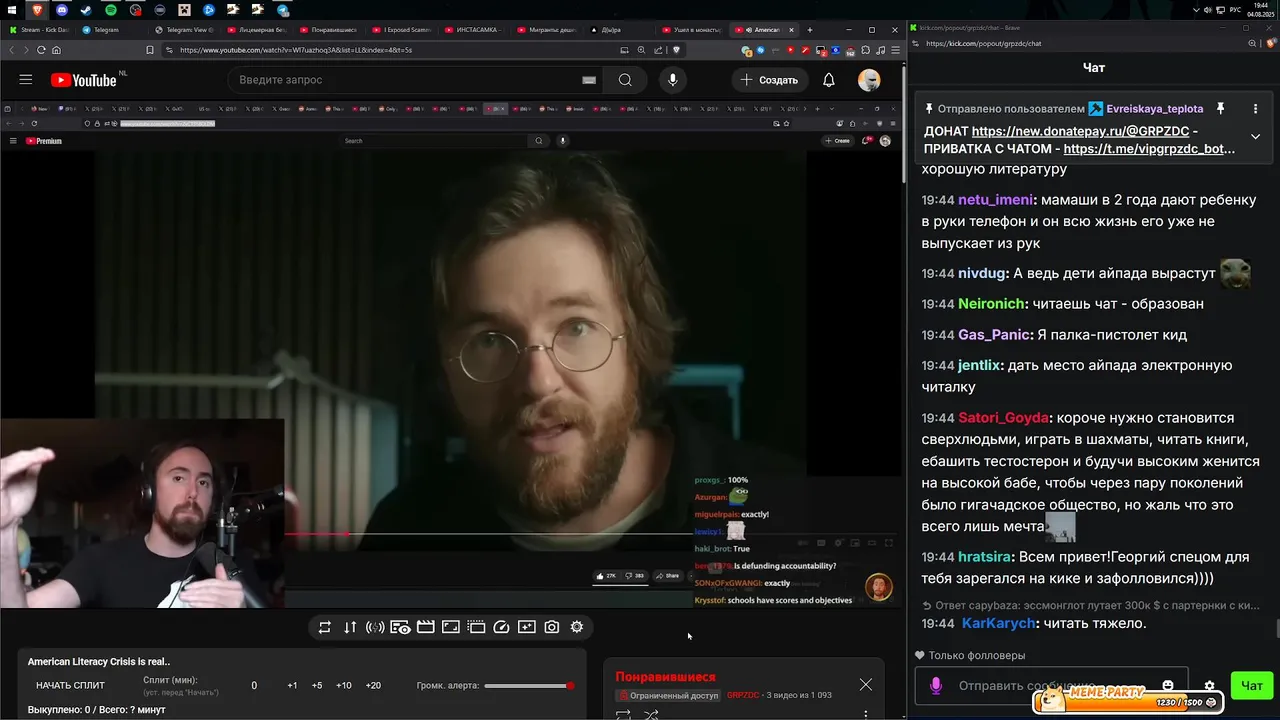Viewport: 1280px width, 720px height.
Task: Open the GRPZDC channel link in playlist
Action: [x=743, y=695]
